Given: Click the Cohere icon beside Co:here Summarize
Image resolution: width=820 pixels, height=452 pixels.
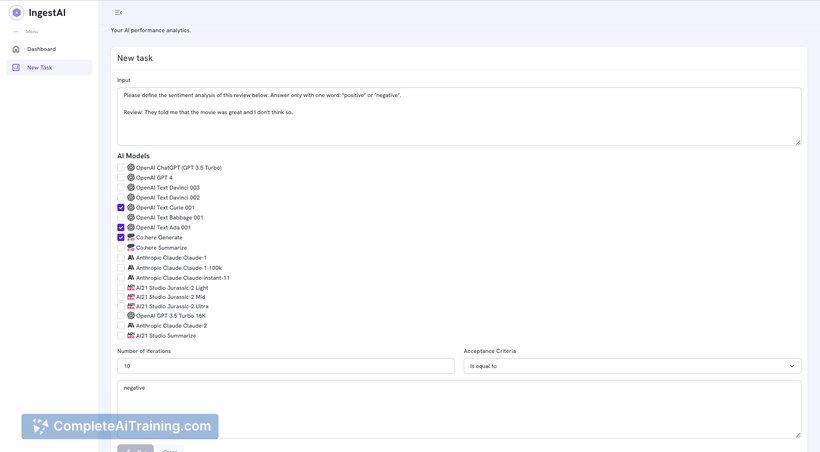Looking at the screenshot, I should pos(131,247).
